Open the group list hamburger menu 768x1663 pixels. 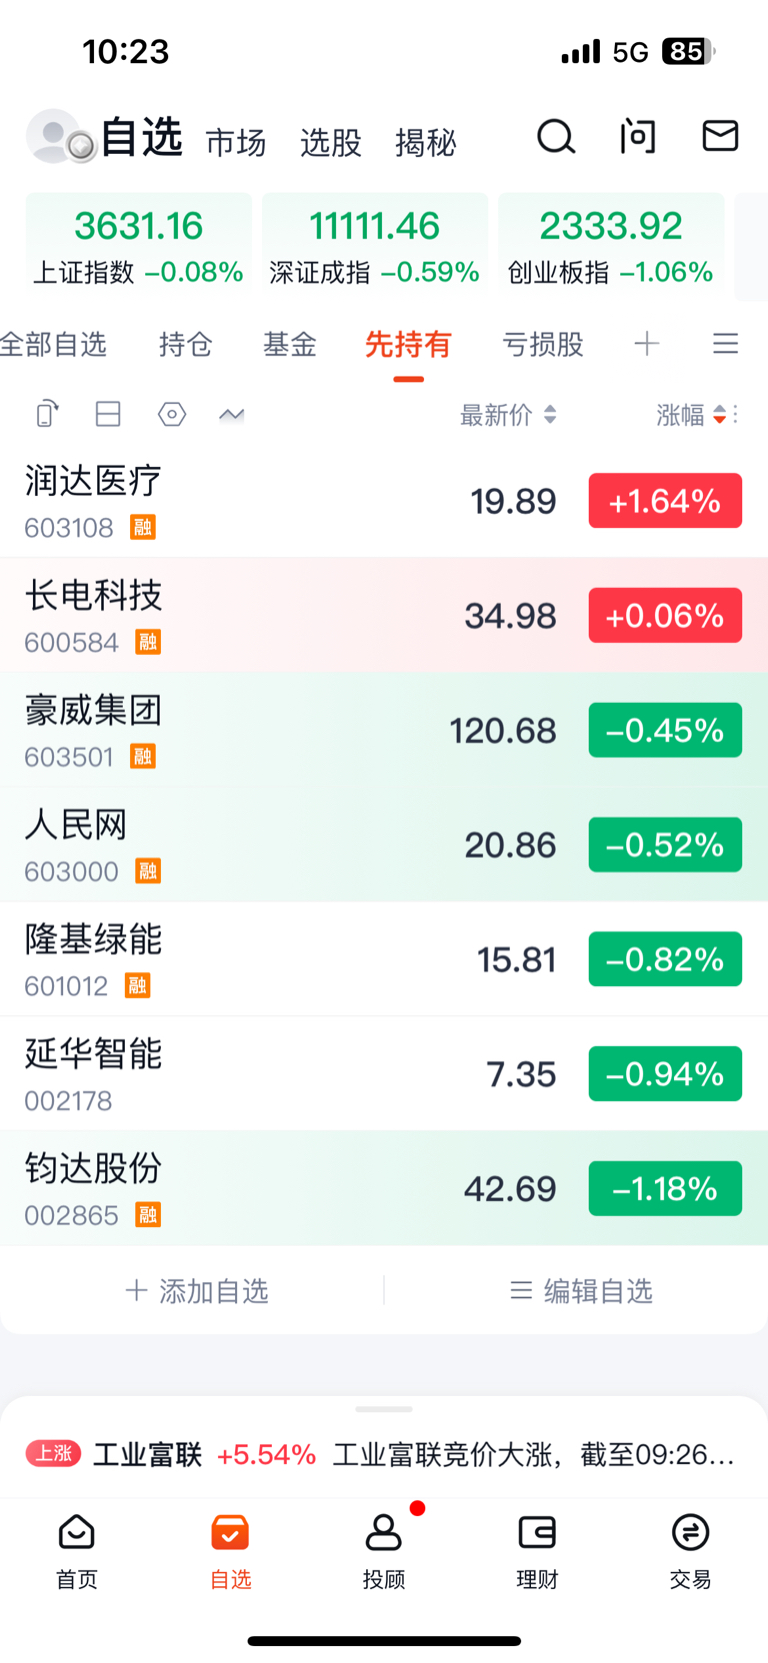pos(726,344)
